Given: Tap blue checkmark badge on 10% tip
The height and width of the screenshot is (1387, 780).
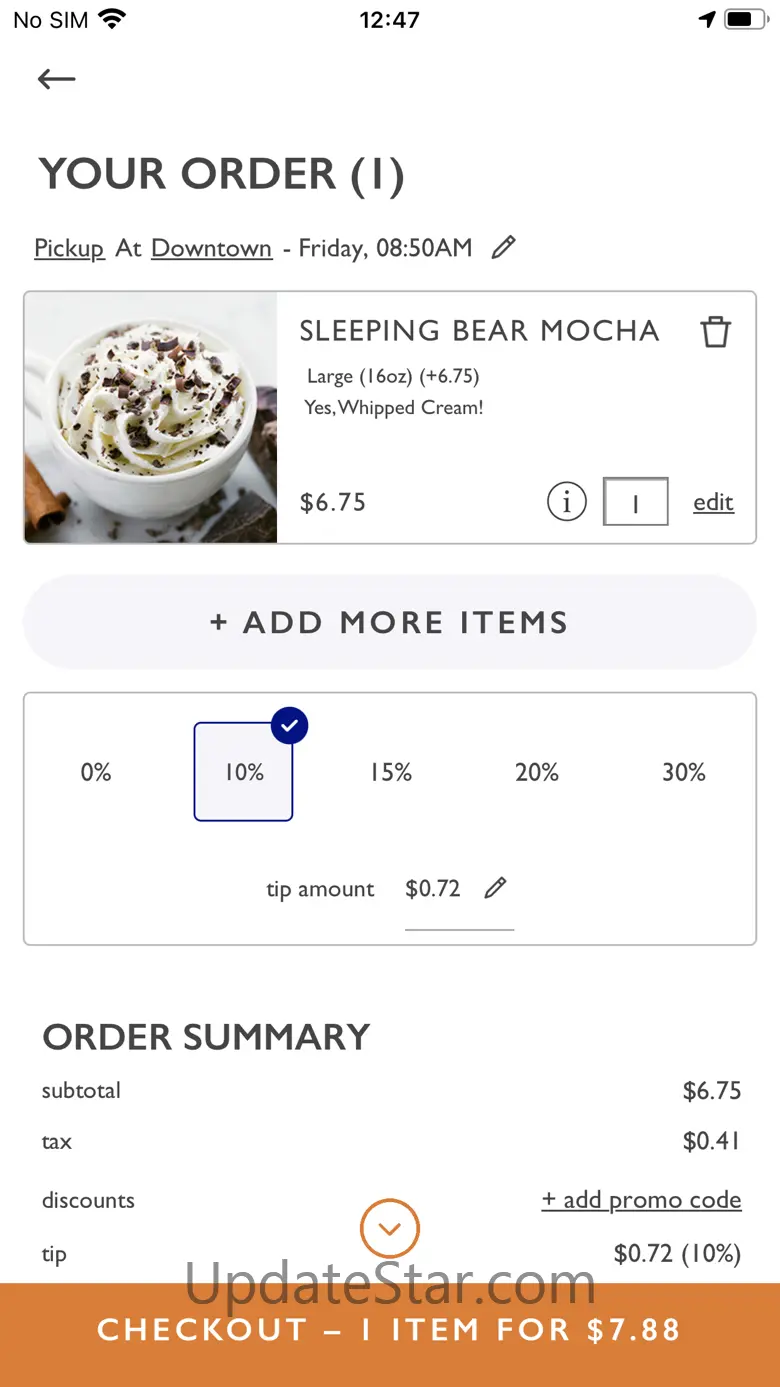Looking at the screenshot, I should click(x=289, y=726).
